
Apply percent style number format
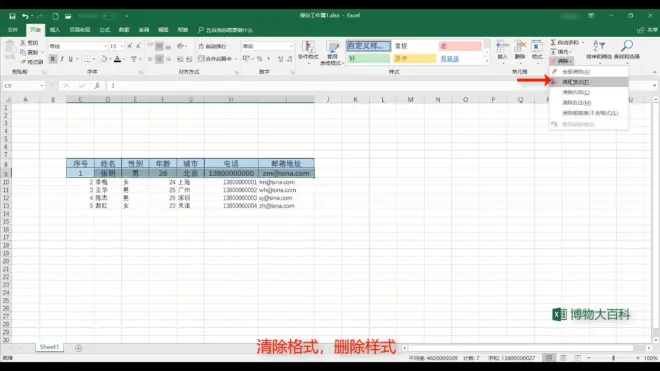259,59
